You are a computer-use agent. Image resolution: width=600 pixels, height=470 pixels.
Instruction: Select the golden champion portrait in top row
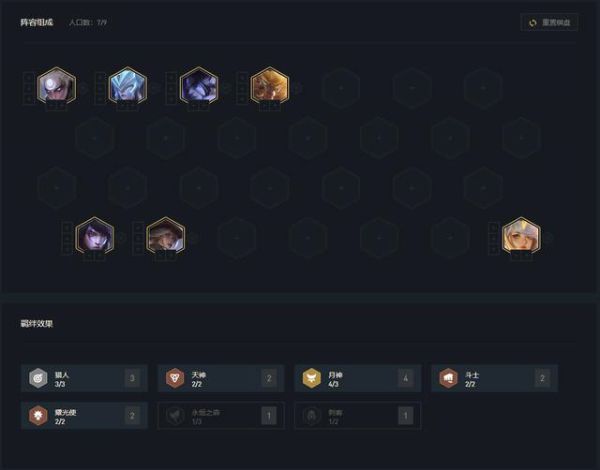click(270, 86)
